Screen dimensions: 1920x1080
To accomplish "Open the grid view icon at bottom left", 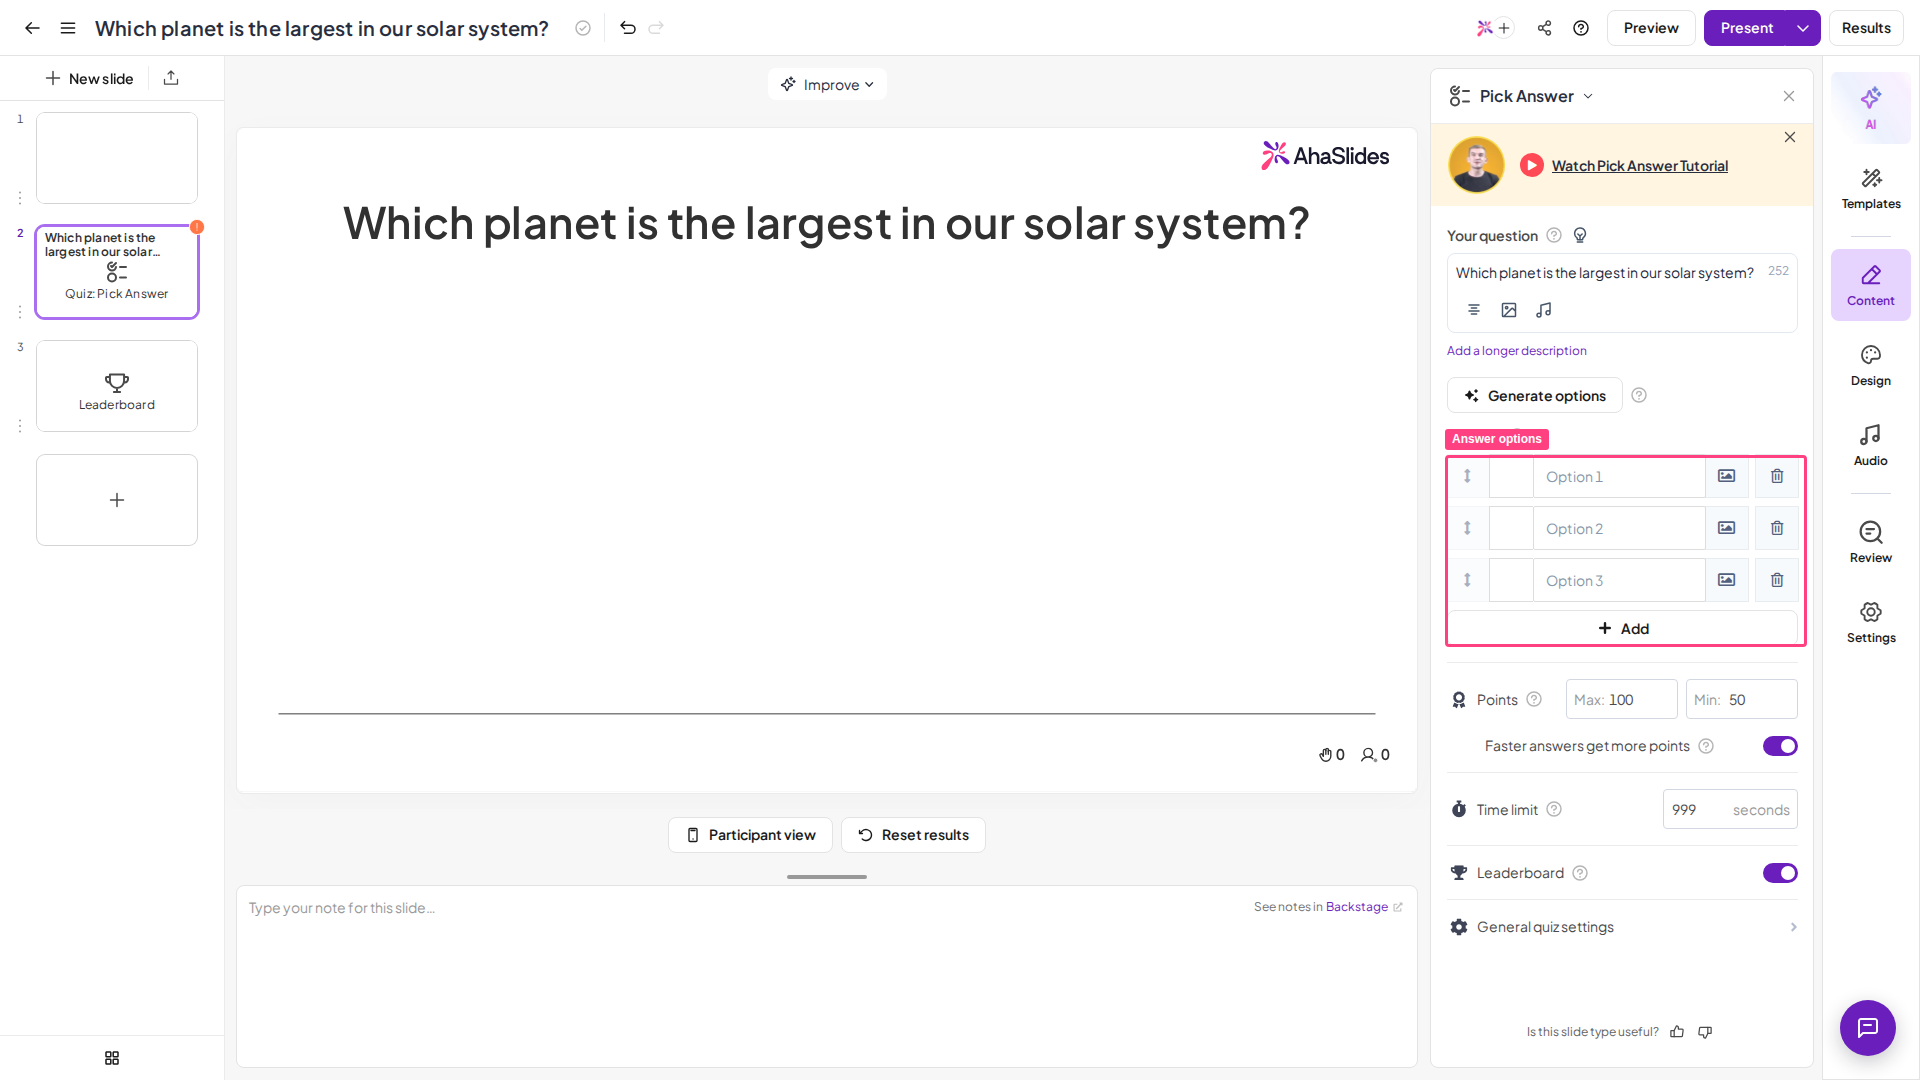I will tap(112, 1058).
